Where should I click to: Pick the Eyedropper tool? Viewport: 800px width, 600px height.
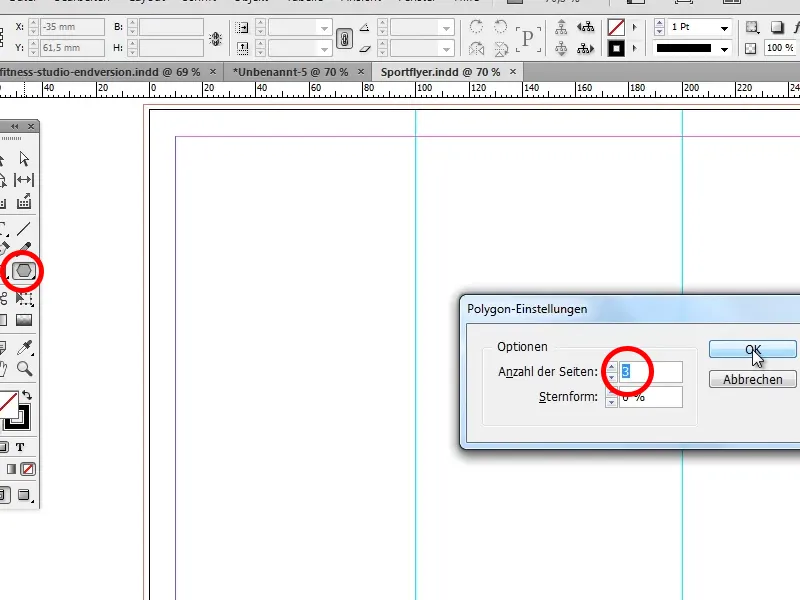[23, 348]
